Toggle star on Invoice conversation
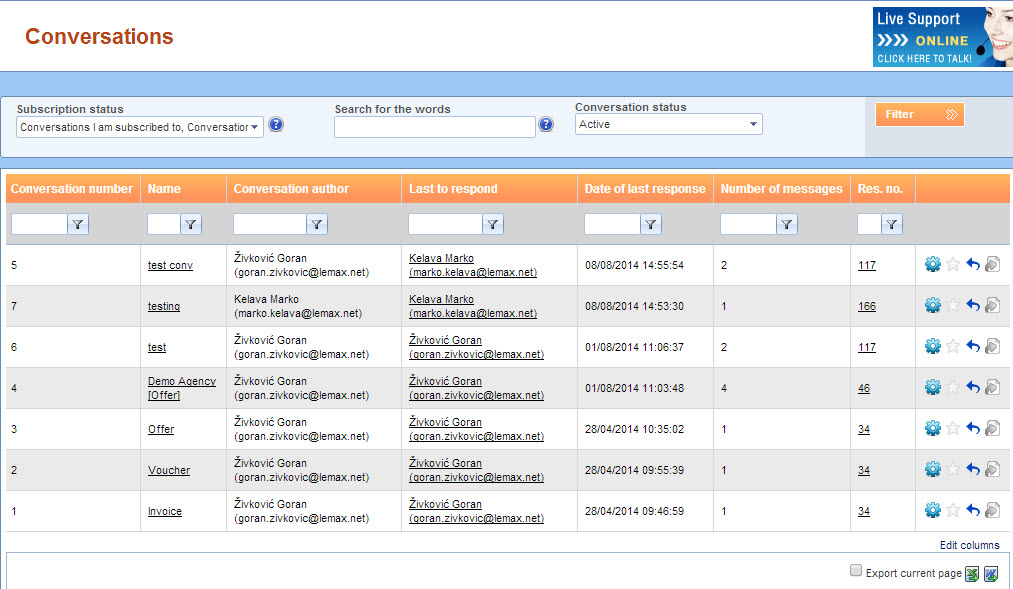The height and width of the screenshot is (589, 1013). coord(953,510)
